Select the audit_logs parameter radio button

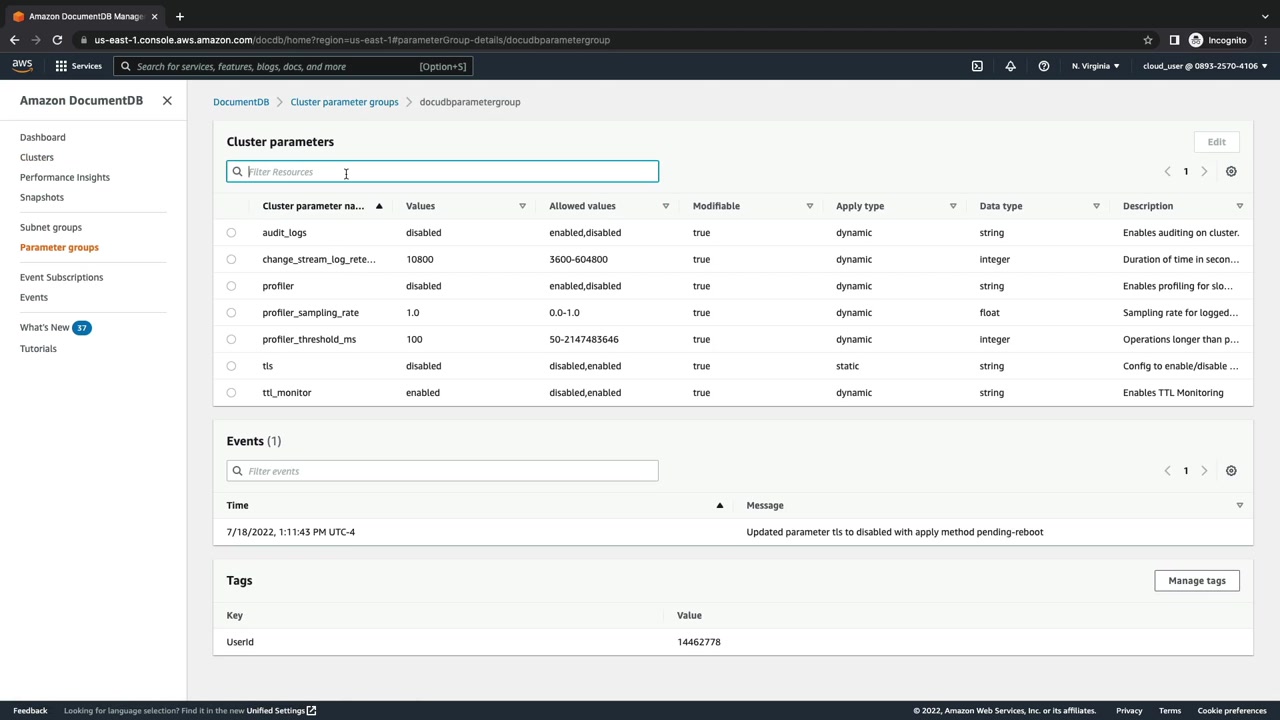coord(231,233)
